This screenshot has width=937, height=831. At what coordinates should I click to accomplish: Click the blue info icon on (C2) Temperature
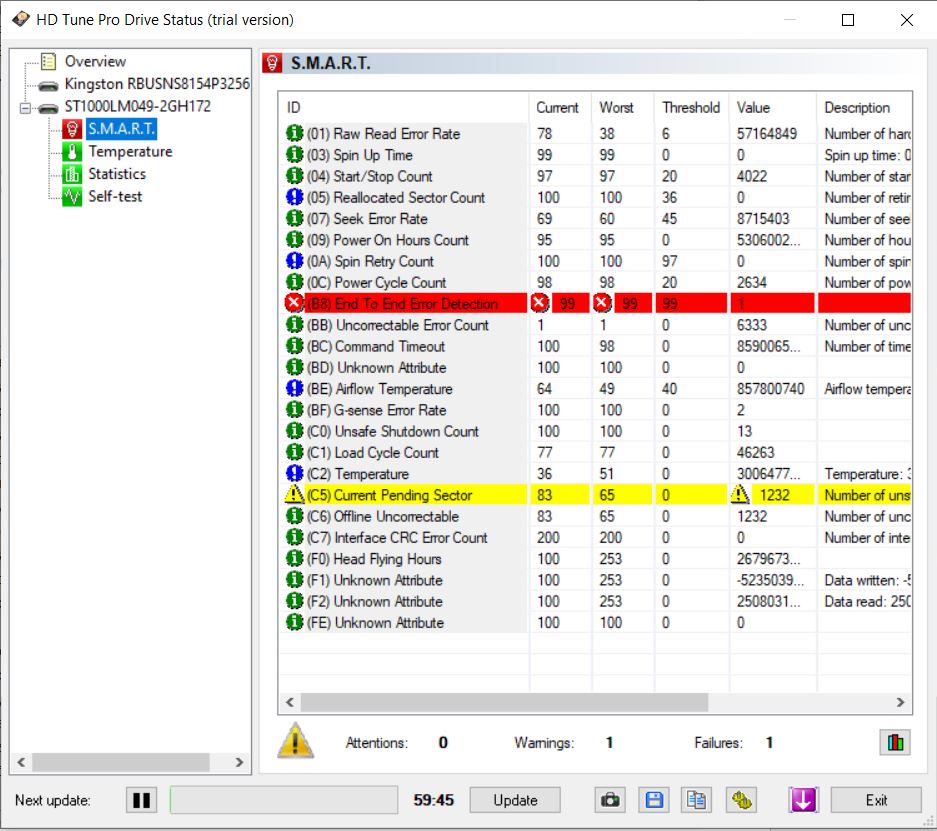[x=294, y=474]
